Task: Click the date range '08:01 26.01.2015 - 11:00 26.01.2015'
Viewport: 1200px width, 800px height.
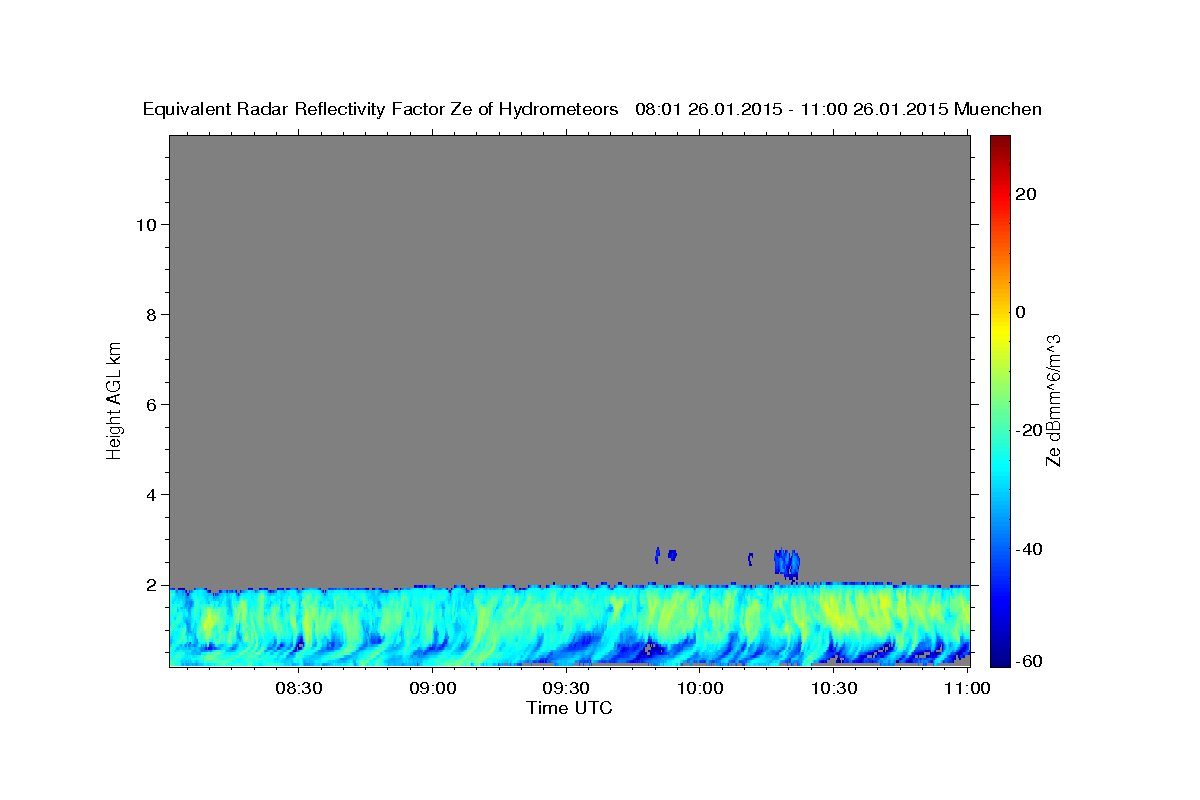Action: [792, 110]
